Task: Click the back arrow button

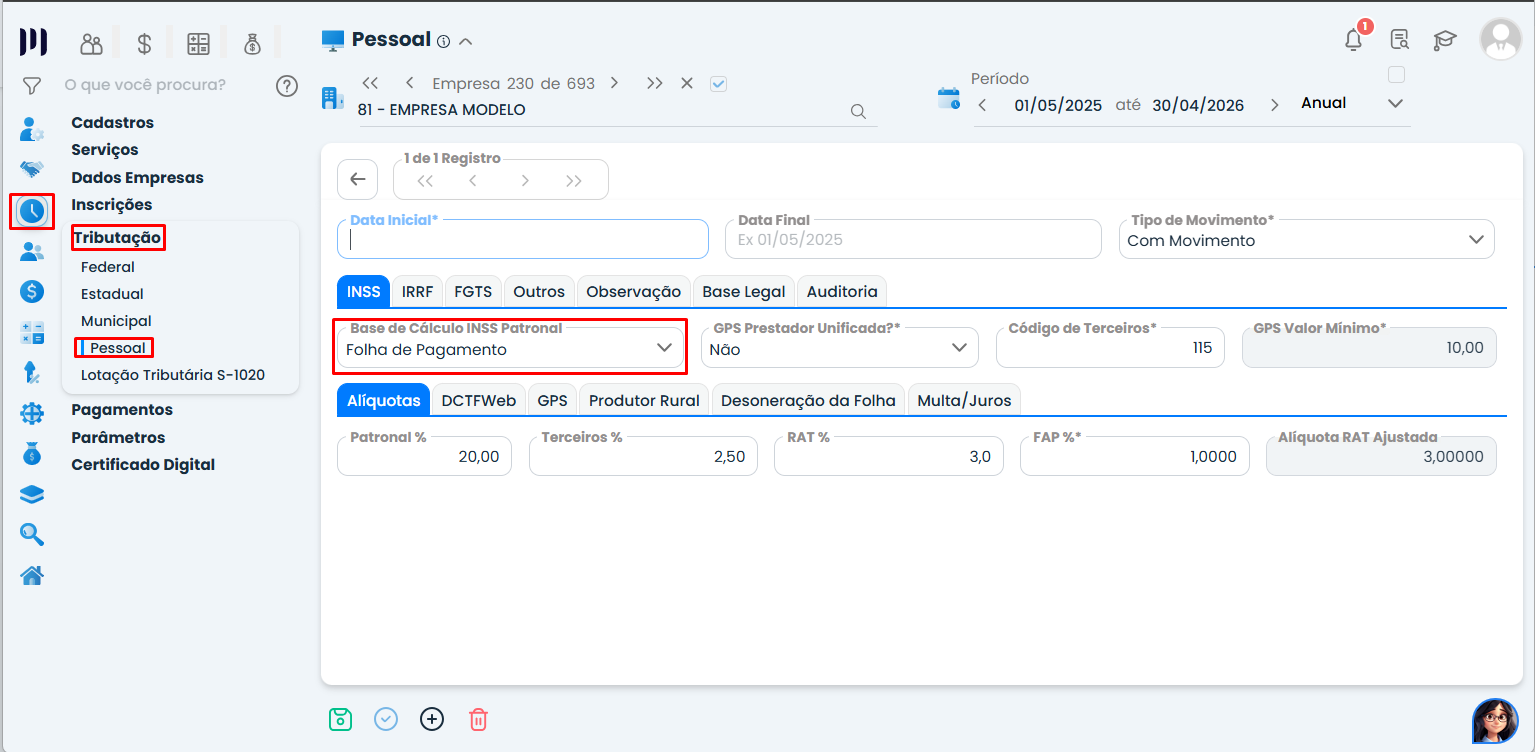Action: (x=358, y=180)
